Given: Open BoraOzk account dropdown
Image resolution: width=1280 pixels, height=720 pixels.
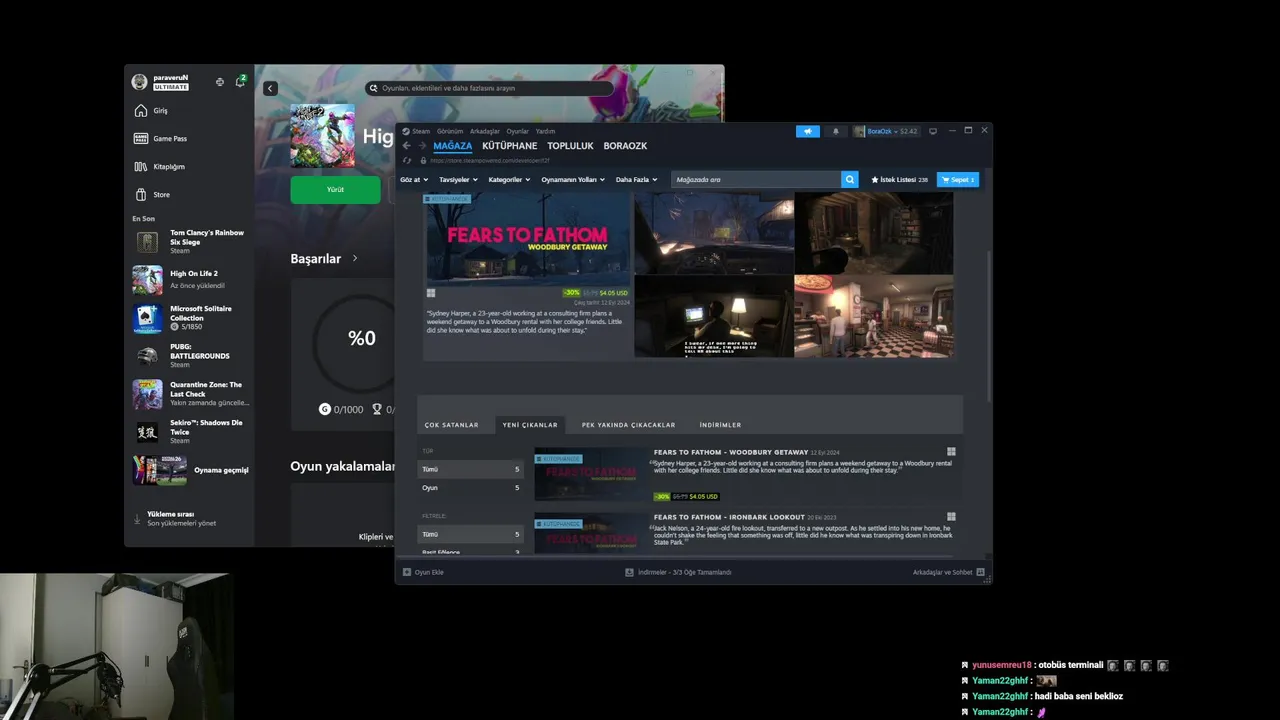Looking at the screenshot, I should 885,131.
